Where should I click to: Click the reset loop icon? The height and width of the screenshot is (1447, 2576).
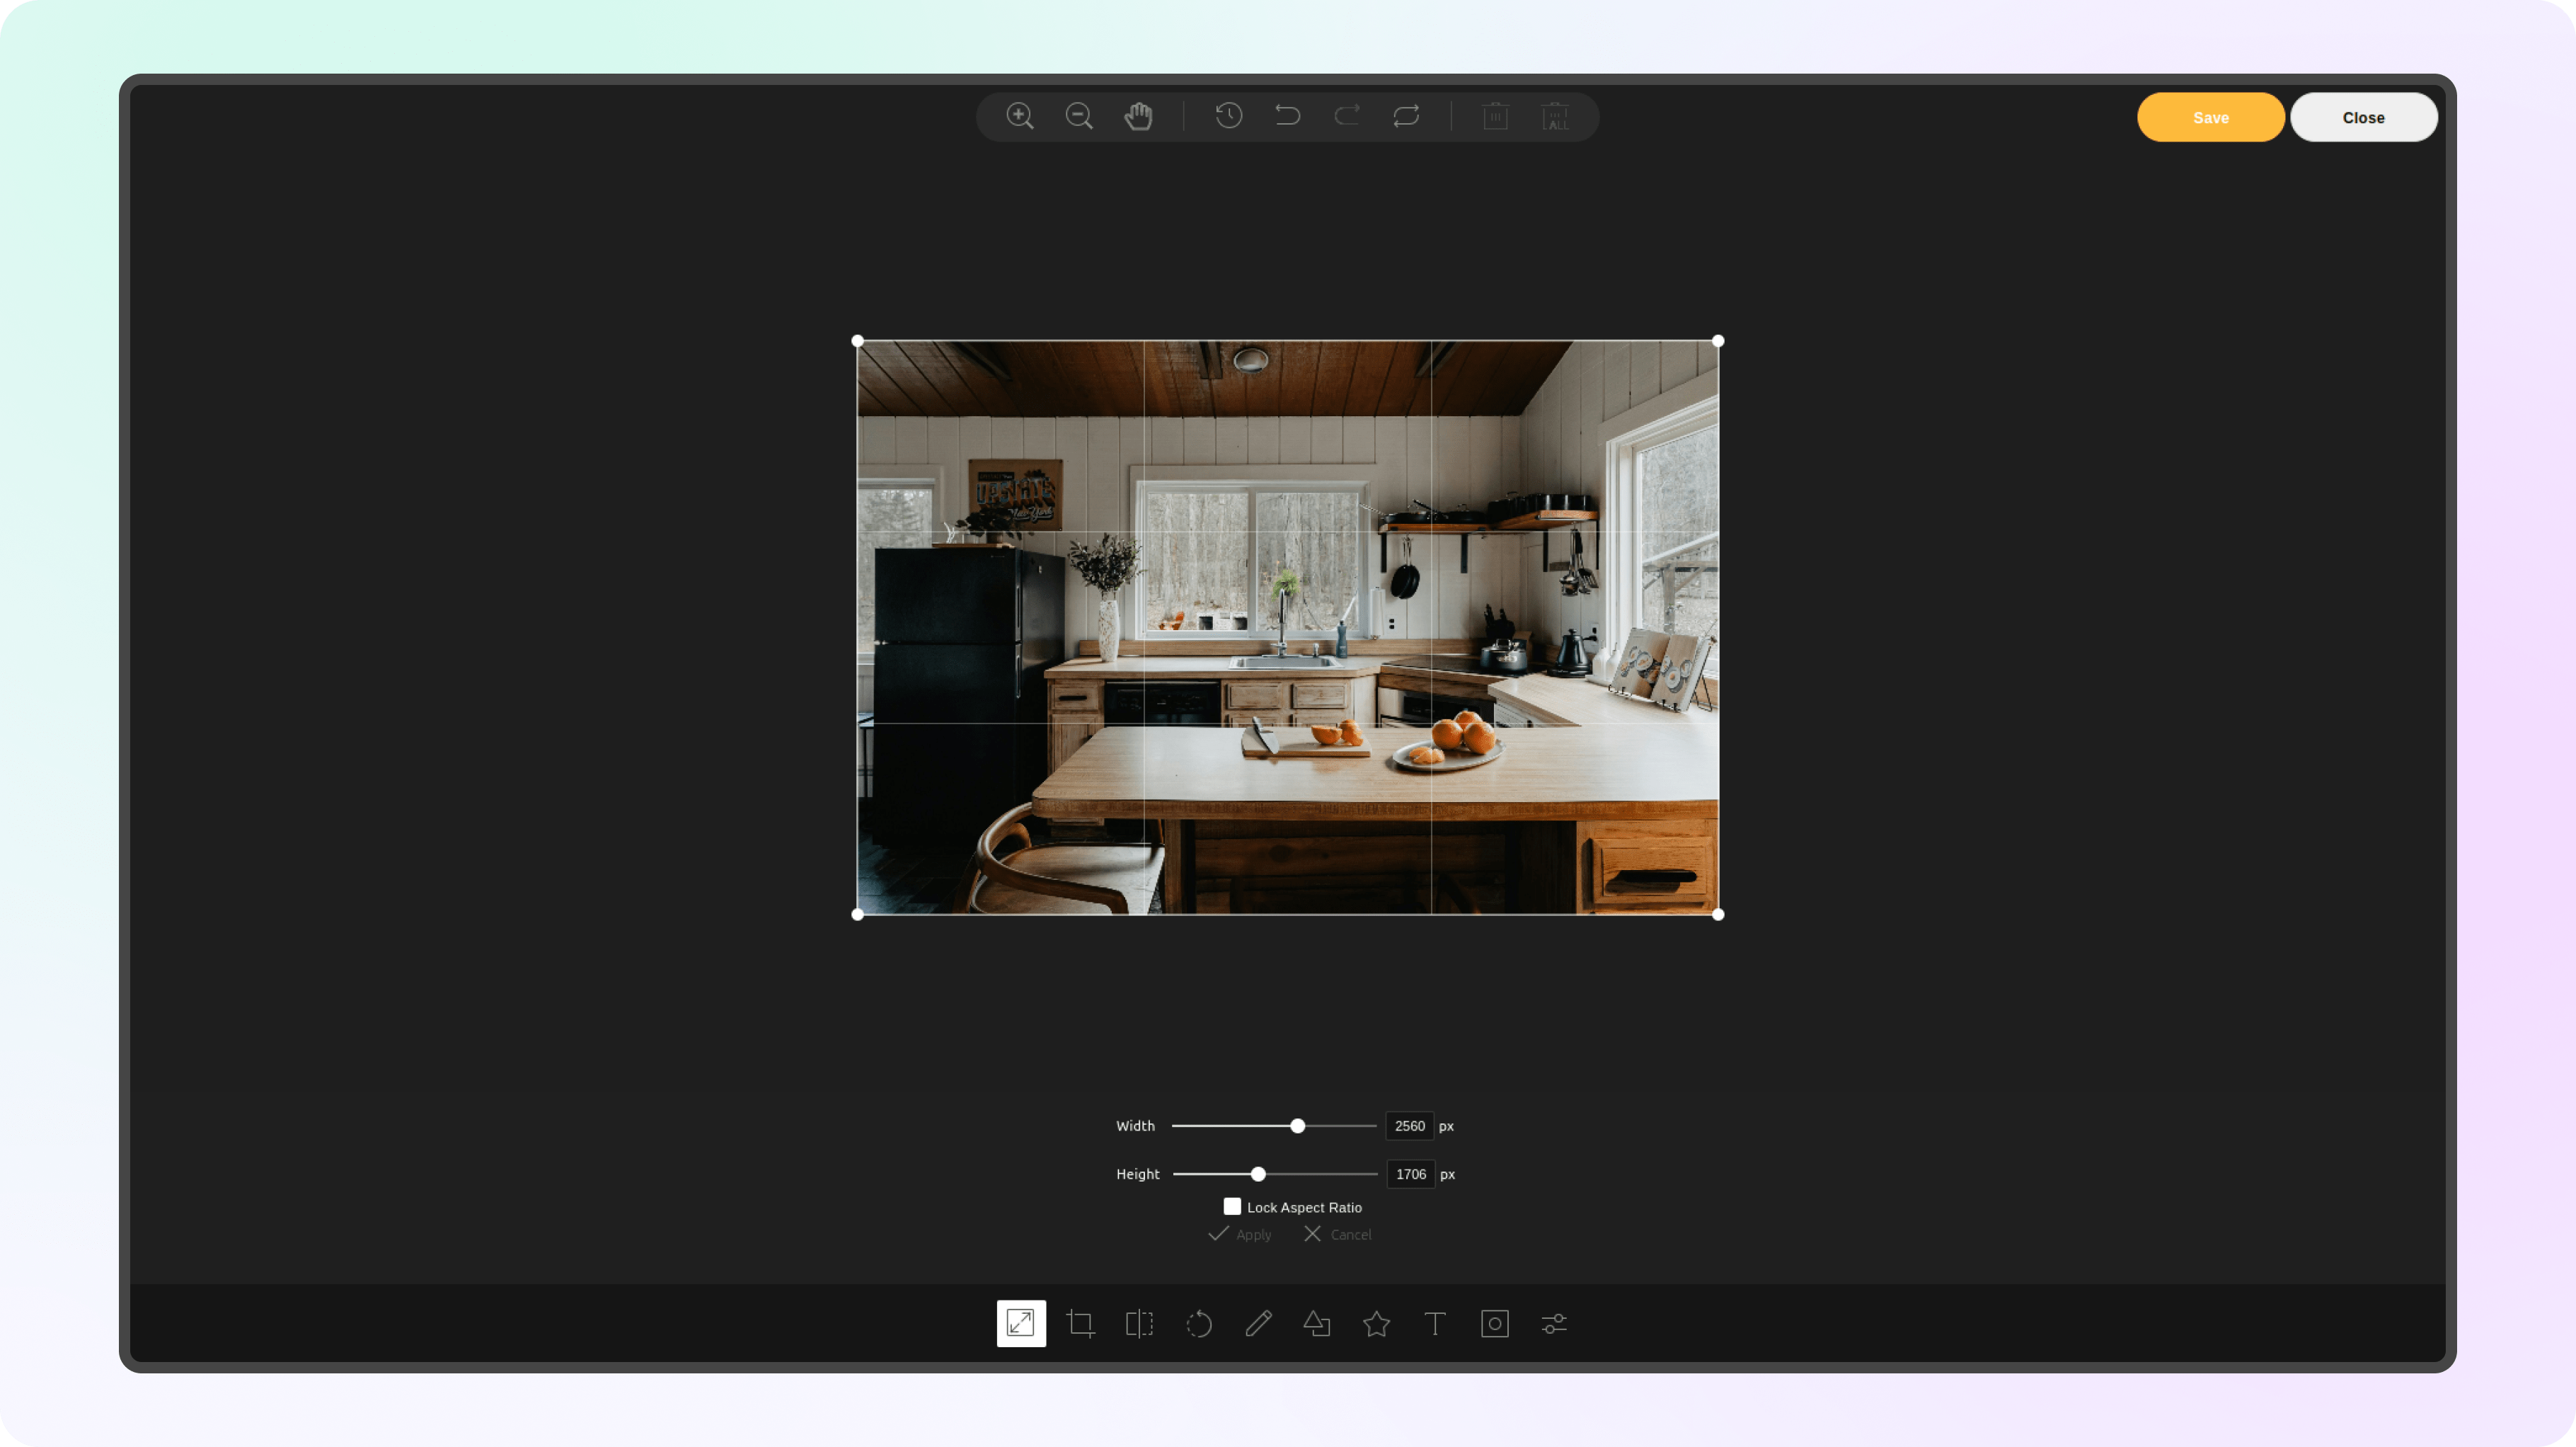click(x=1406, y=116)
